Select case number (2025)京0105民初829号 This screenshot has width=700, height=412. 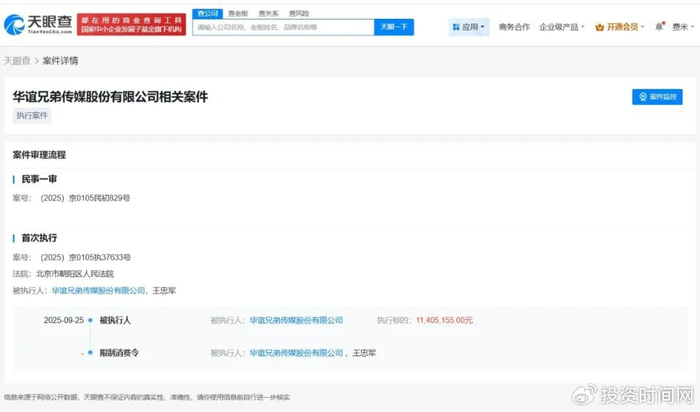pos(85,198)
